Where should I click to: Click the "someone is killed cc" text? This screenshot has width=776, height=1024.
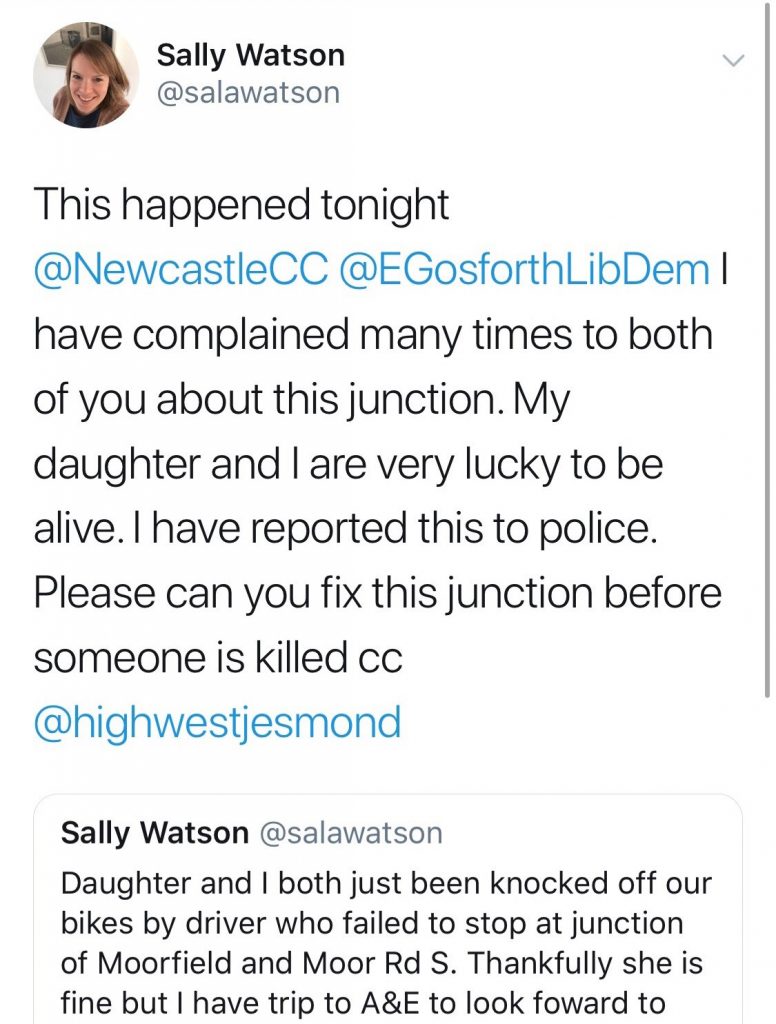[218, 657]
